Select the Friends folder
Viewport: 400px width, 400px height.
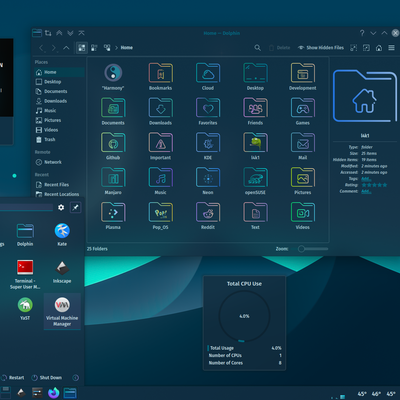point(255,112)
